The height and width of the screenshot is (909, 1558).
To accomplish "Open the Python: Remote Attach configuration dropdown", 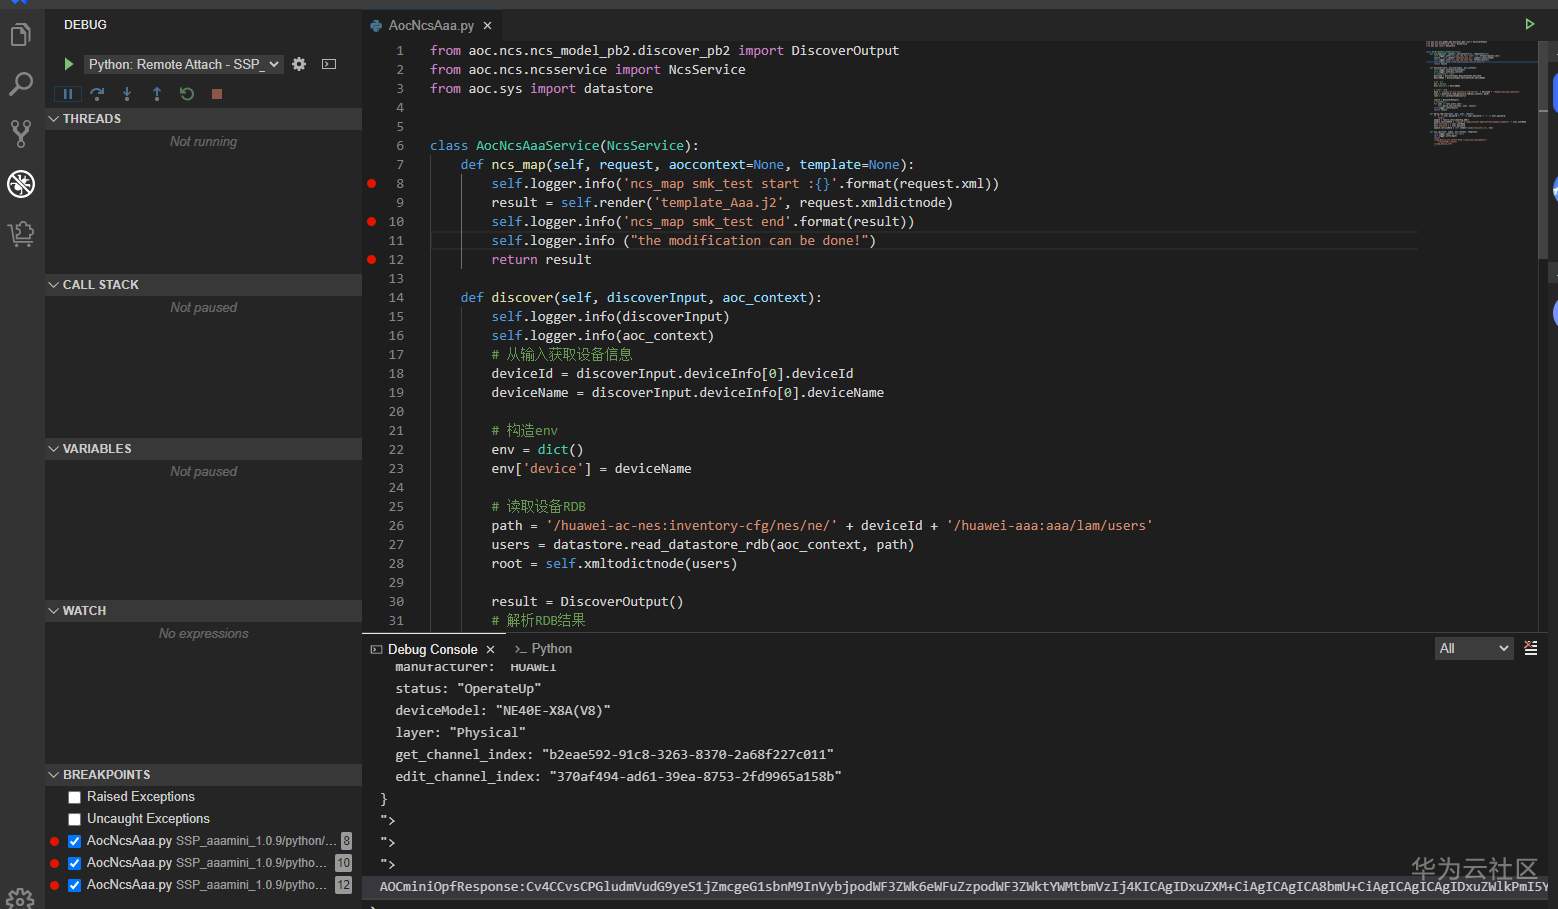I will (184, 64).
